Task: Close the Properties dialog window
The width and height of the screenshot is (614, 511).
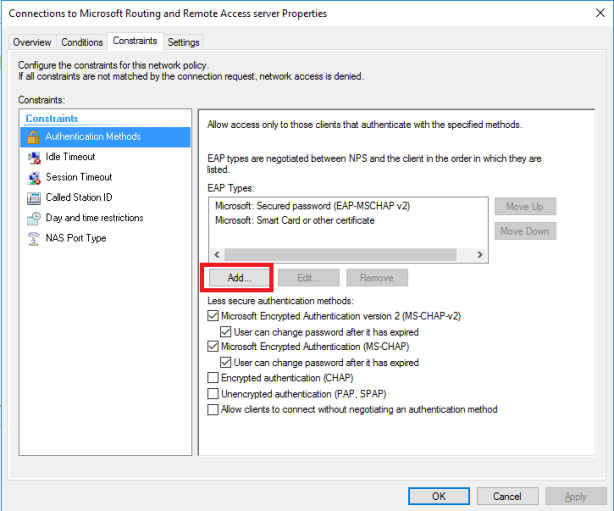Action: [600, 13]
